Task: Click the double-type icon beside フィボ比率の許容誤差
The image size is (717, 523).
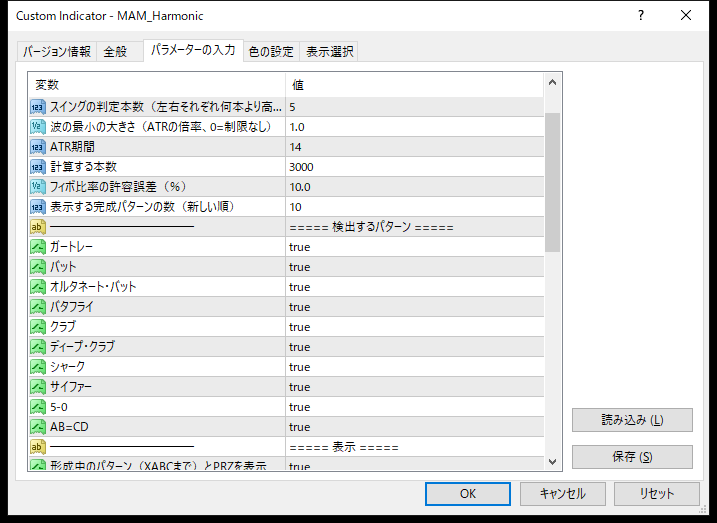Action: click(38, 187)
